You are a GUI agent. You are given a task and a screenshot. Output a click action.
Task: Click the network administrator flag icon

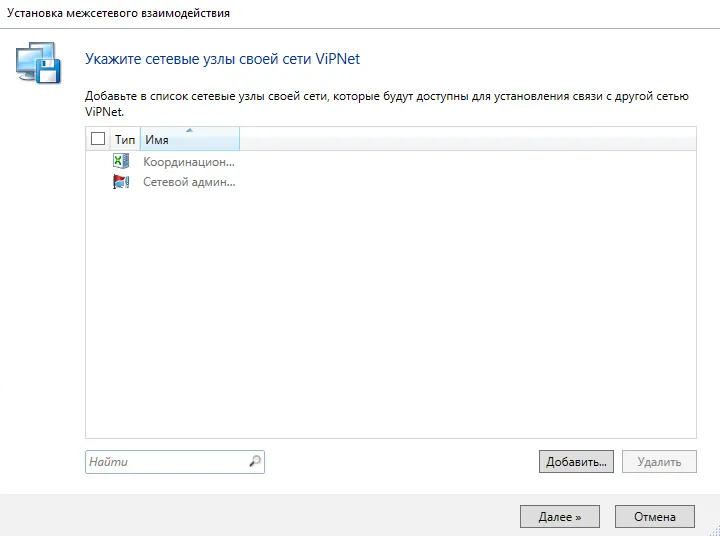click(x=121, y=182)
